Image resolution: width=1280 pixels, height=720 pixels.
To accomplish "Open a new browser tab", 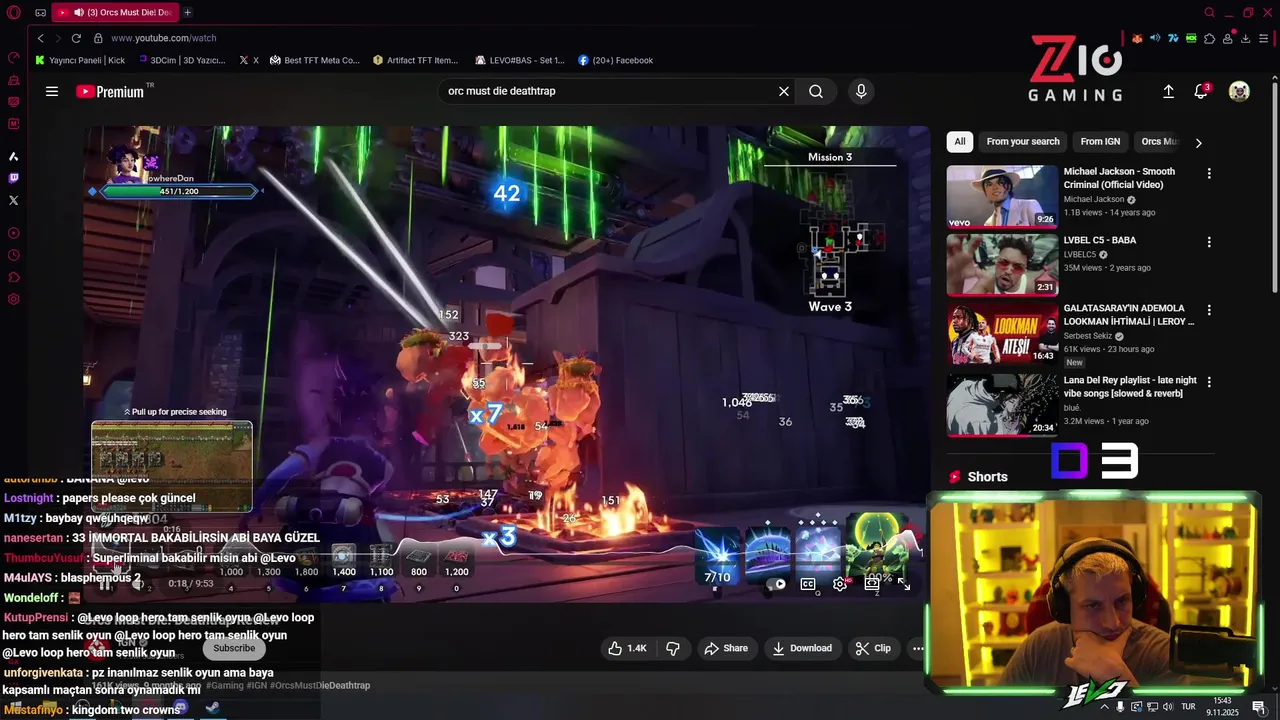I will click(x=187, y=13).
